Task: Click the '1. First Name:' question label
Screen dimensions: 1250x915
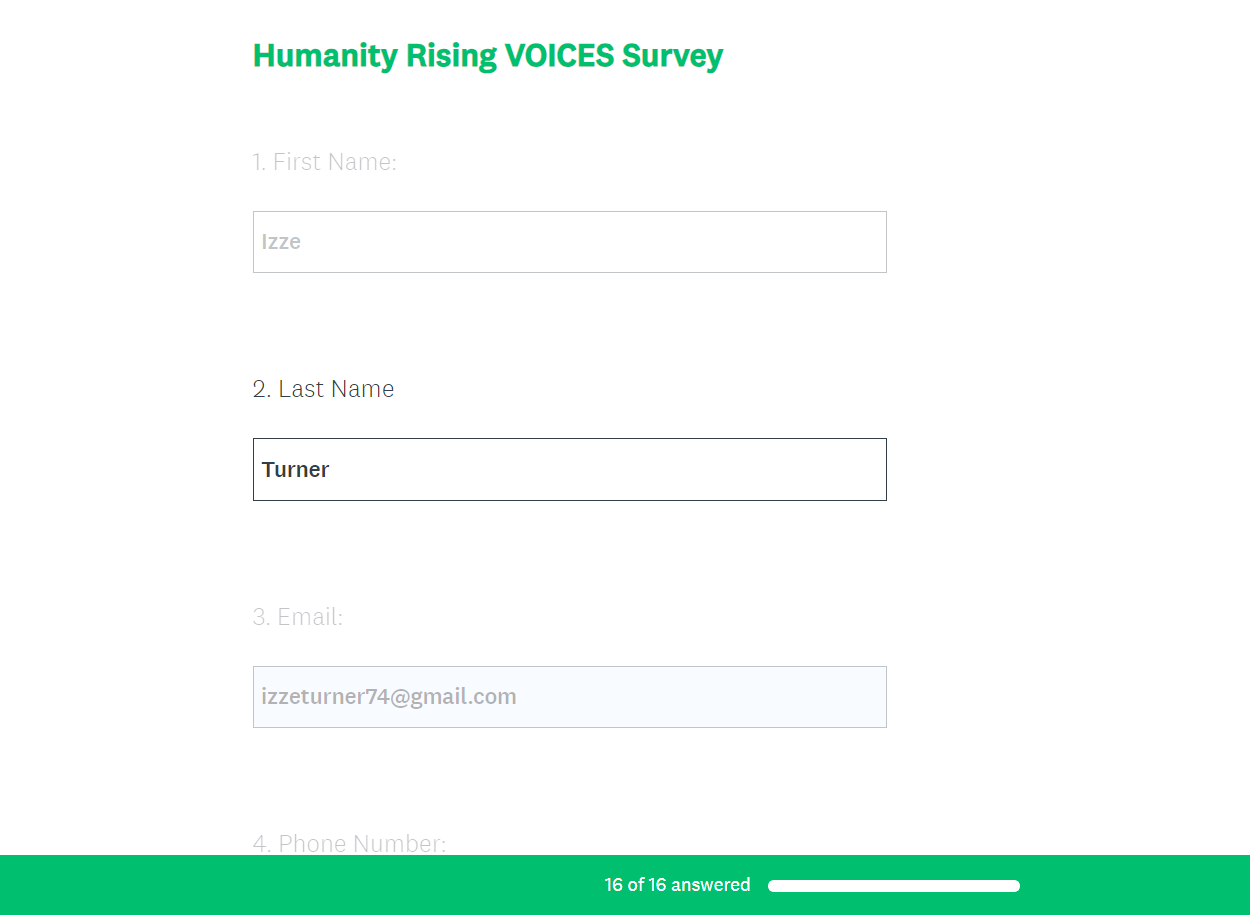Action: 325,162
